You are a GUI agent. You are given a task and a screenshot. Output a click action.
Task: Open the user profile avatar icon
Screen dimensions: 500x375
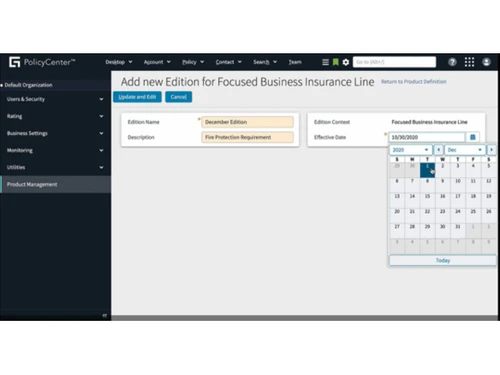click(486, 62)
